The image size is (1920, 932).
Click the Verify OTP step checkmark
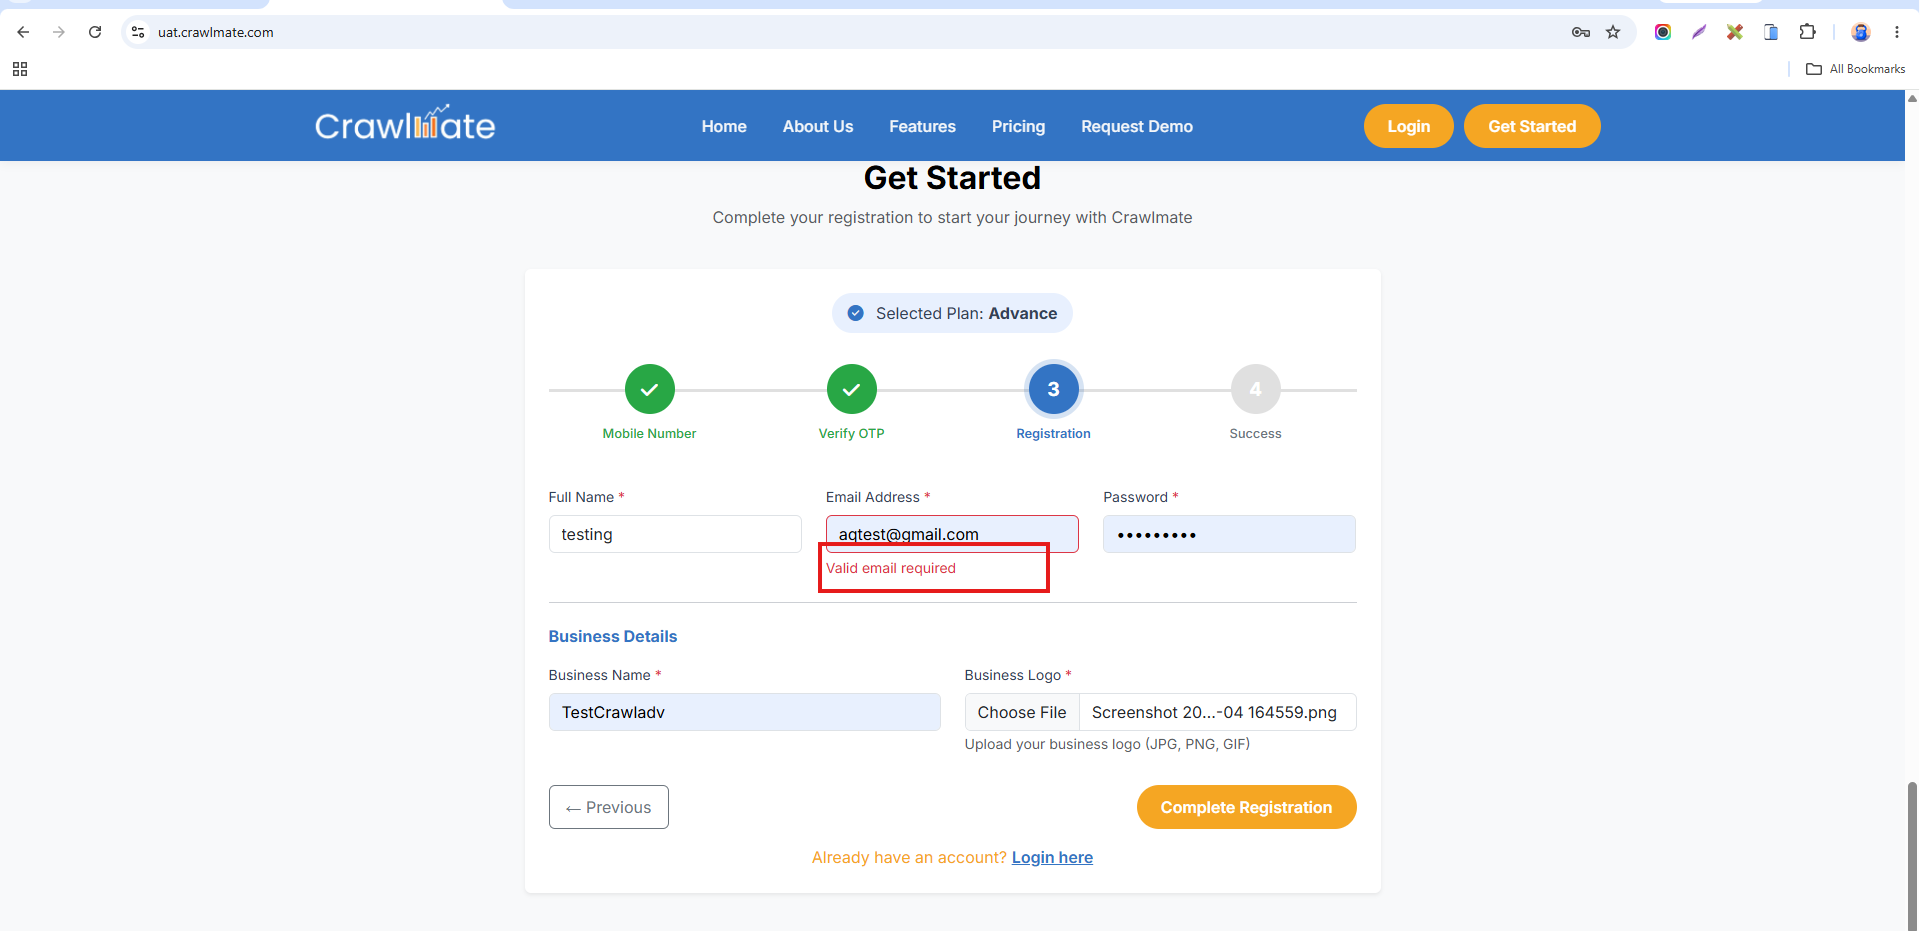pyautogui.click(x=852, y=389)
